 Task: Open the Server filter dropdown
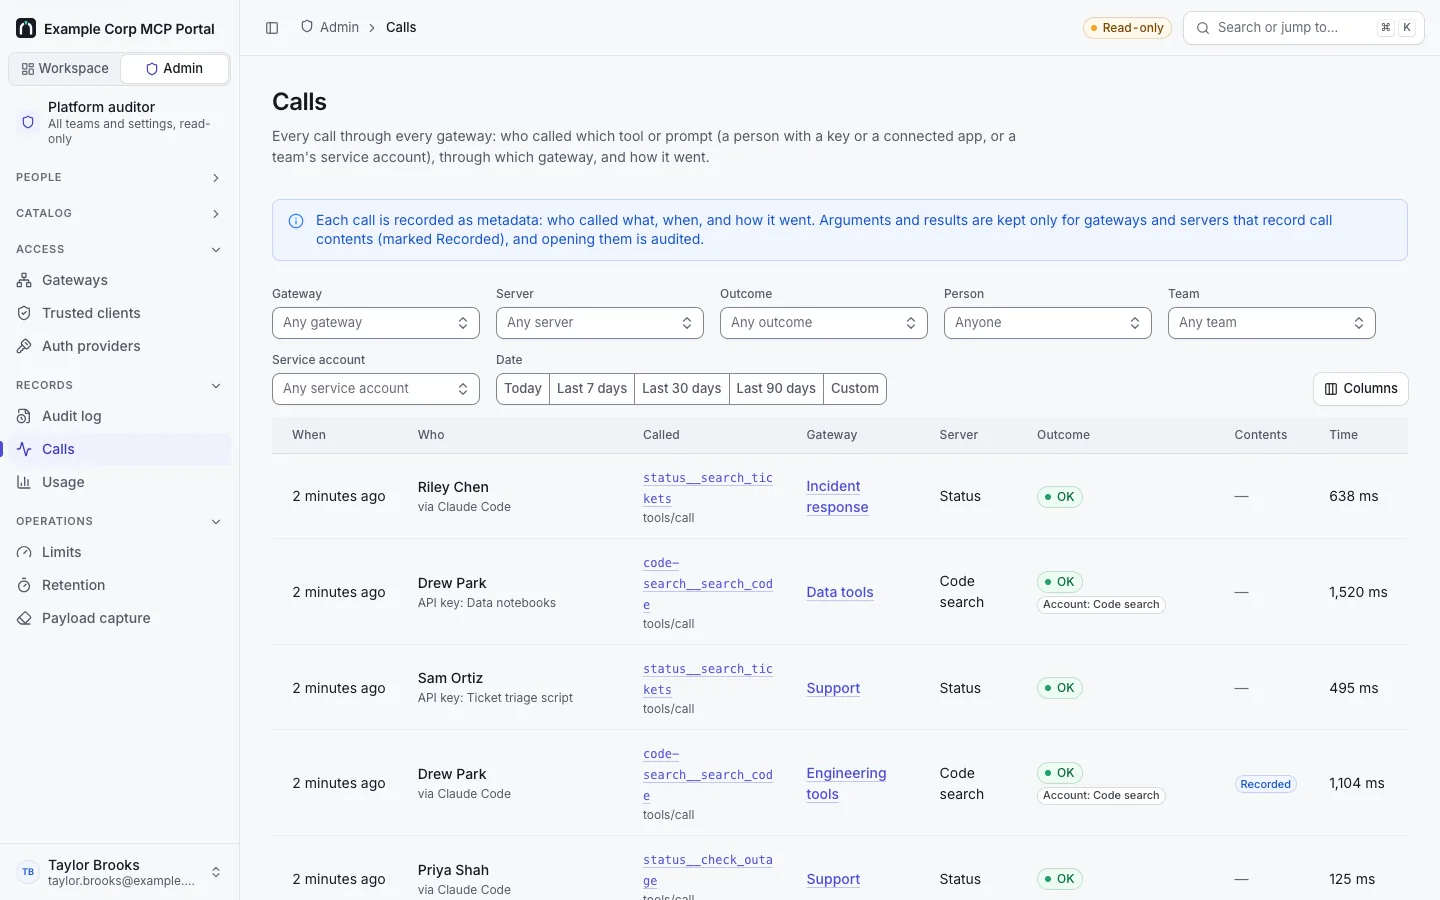(x=600, y=323)
